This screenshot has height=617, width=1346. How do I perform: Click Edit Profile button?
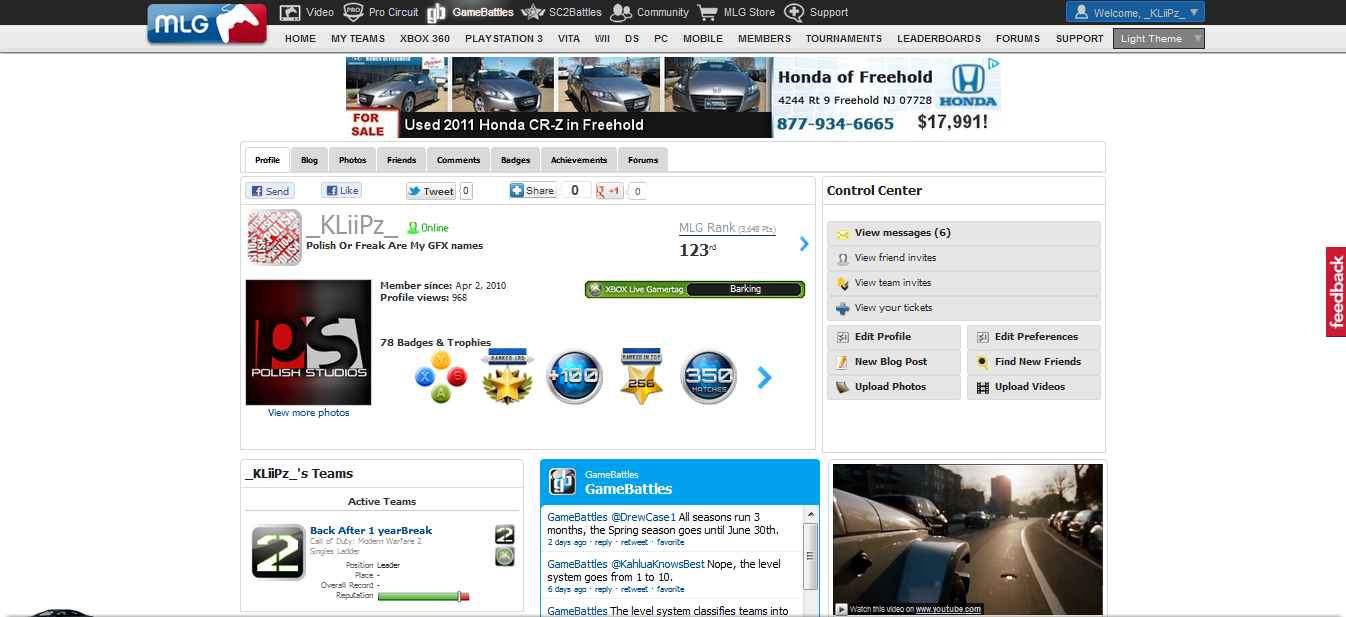point(894,337)
